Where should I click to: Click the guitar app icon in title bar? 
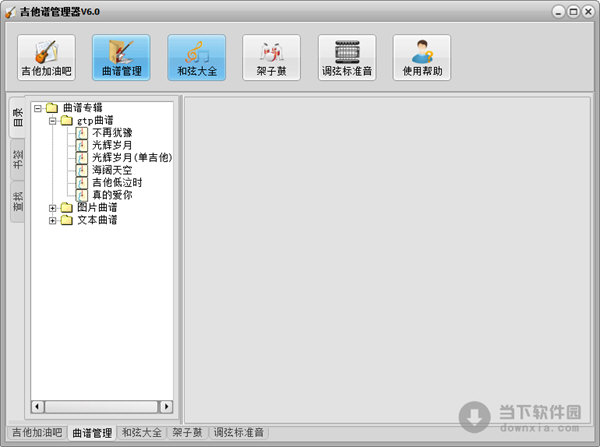coord(10,12)
